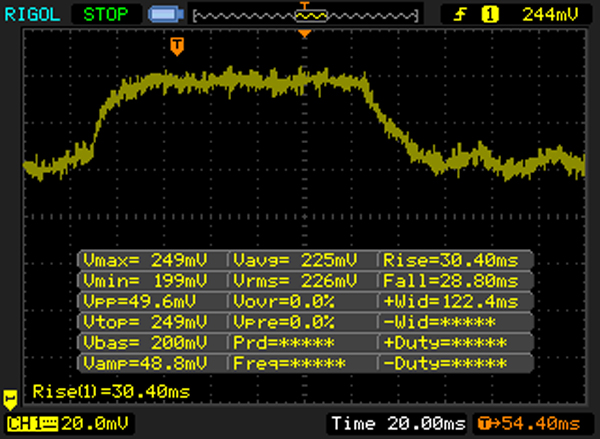Screen dimensions: 600x439
Task: Select the Freq=***** measurement
Action: (x=289, y=363)
